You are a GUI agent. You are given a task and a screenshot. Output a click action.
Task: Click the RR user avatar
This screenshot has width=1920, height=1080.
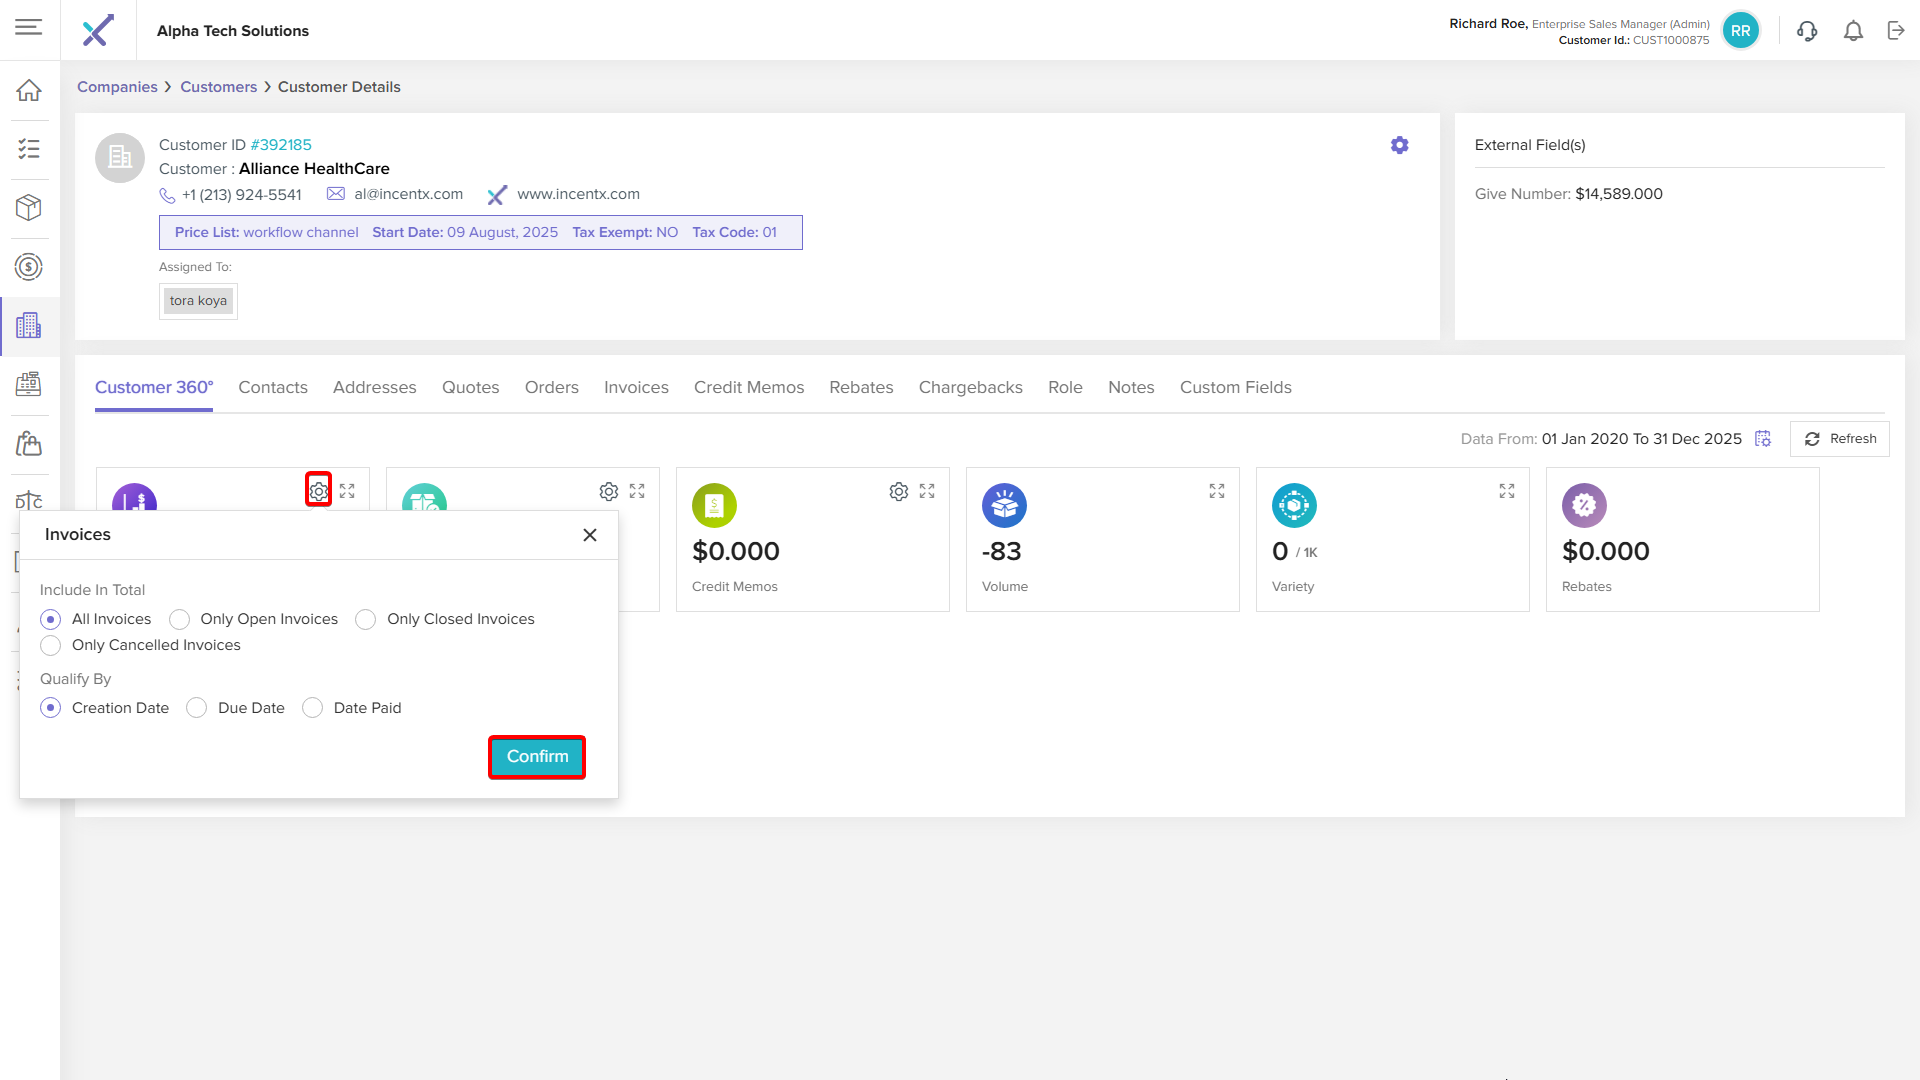click(1740, 31)
